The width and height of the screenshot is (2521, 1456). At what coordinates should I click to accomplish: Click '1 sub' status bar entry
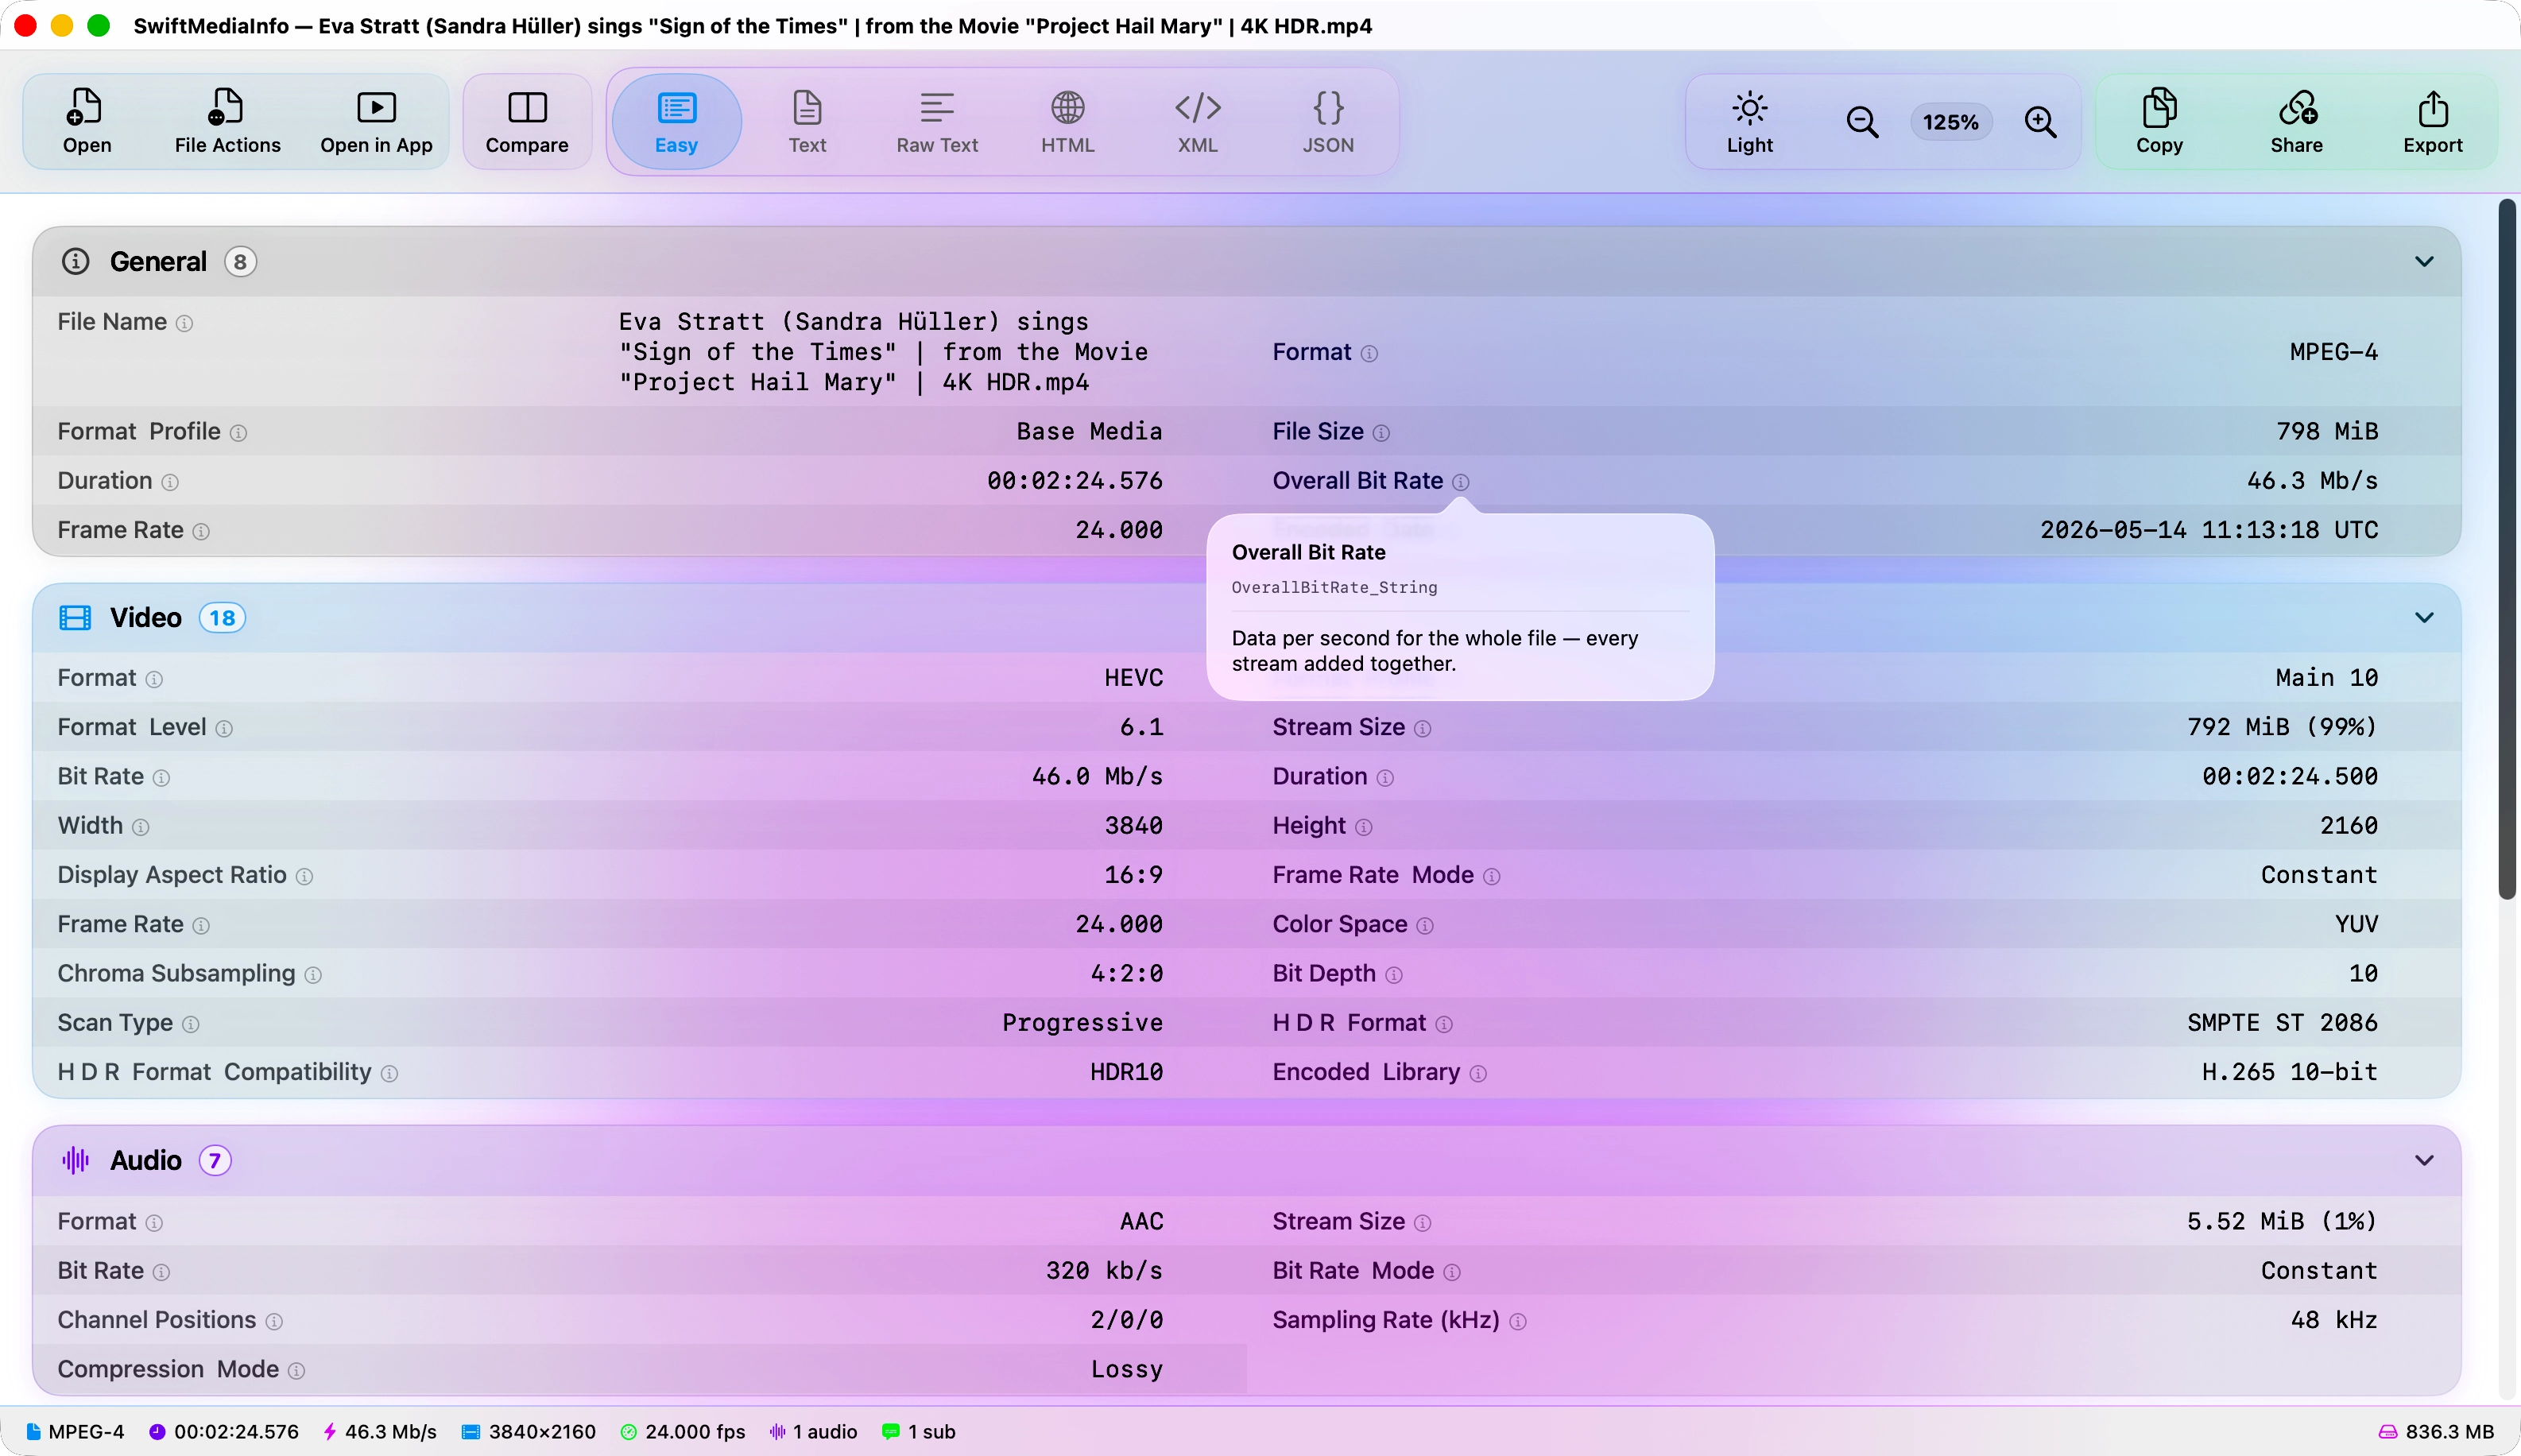(919, 1431)
